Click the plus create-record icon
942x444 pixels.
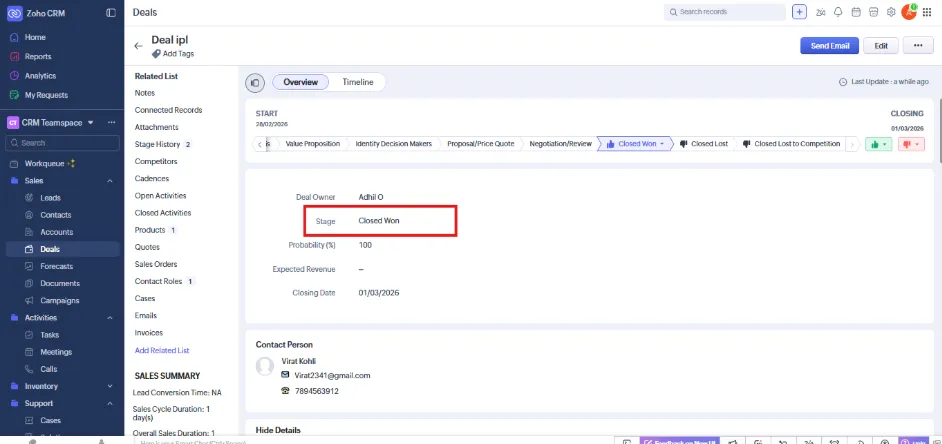point(799,12)
